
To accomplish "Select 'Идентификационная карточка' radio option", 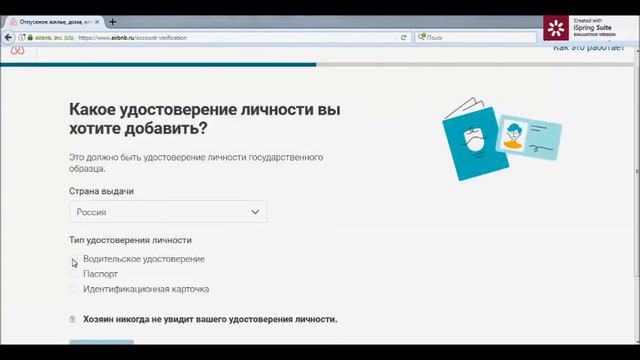I will pos(74,289).
